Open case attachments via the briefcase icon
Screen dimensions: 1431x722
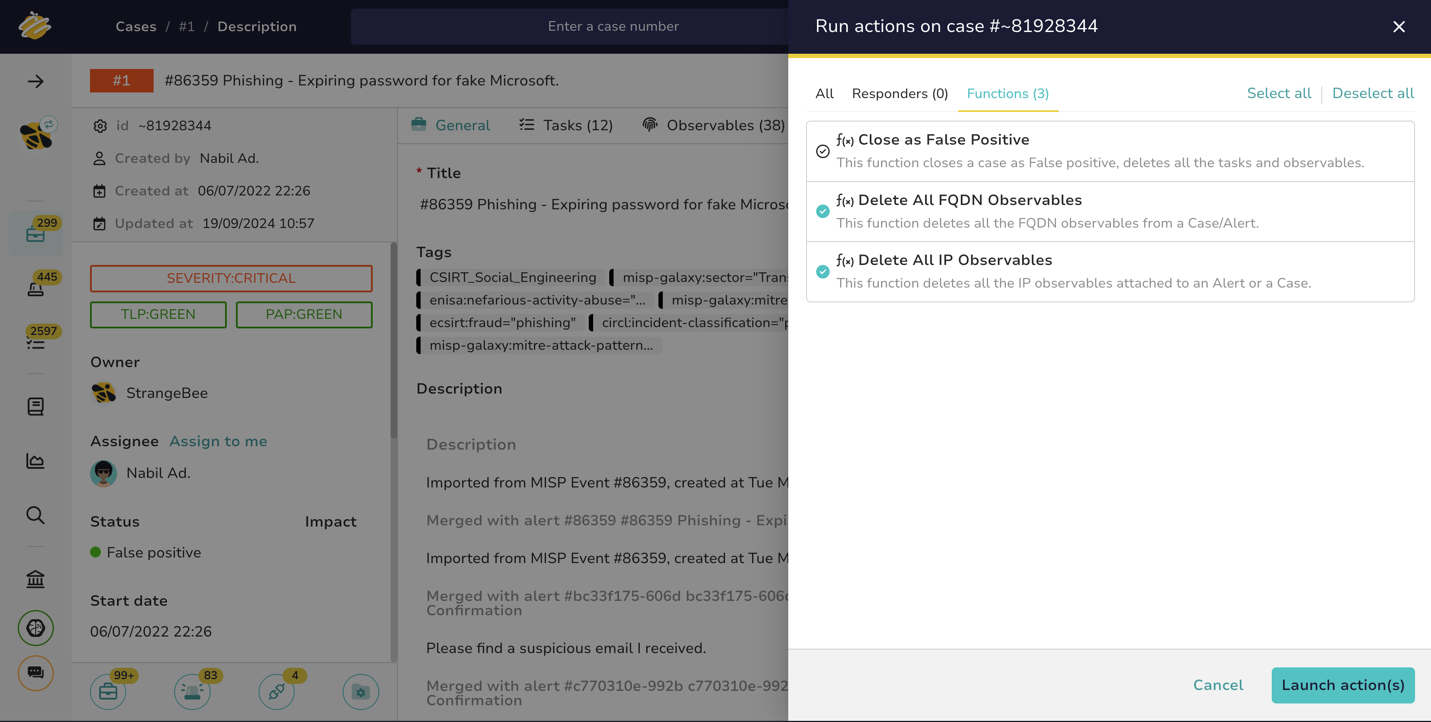click(x=108, y=691)
